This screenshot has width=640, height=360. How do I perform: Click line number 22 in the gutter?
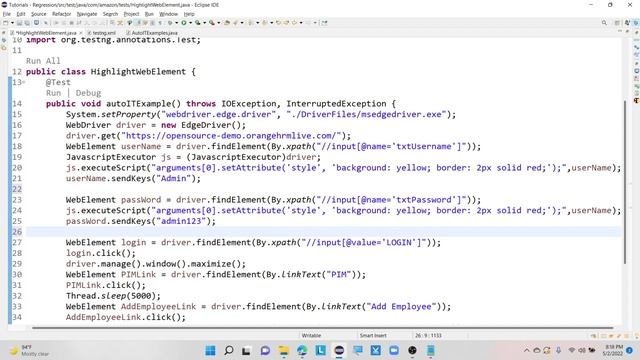tap(17, 189)
